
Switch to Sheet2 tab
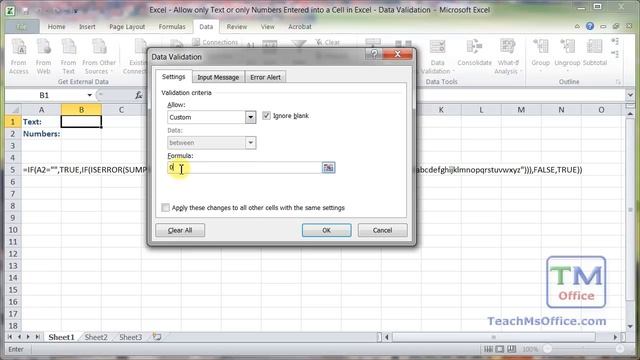96,337
